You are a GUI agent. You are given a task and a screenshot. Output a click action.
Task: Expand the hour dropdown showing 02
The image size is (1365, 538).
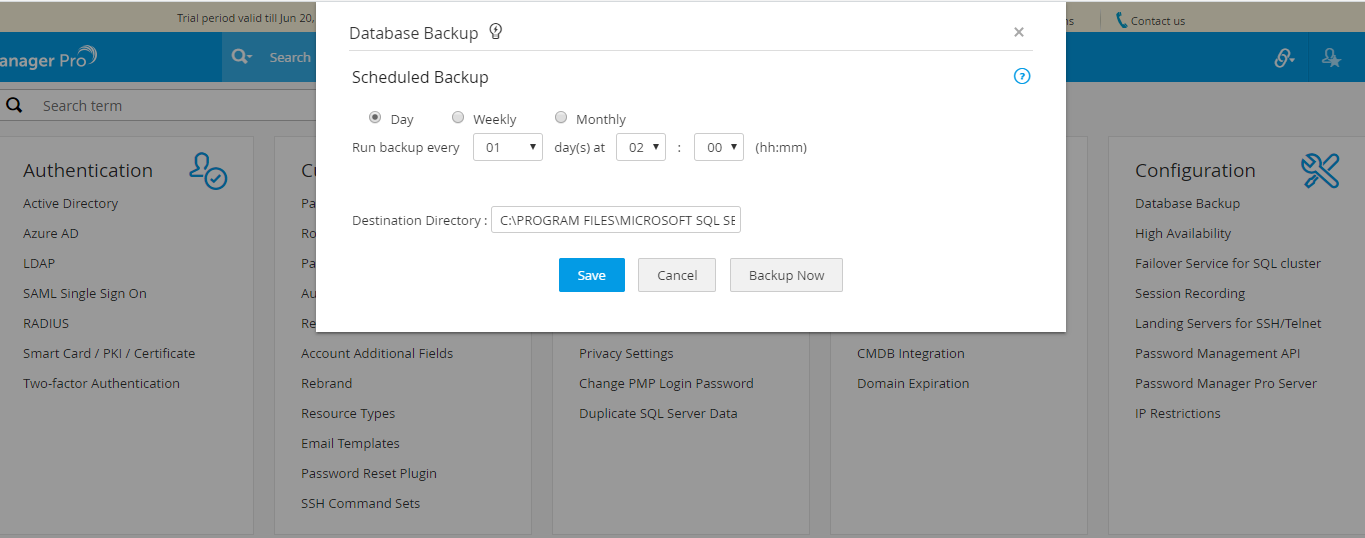641,147
